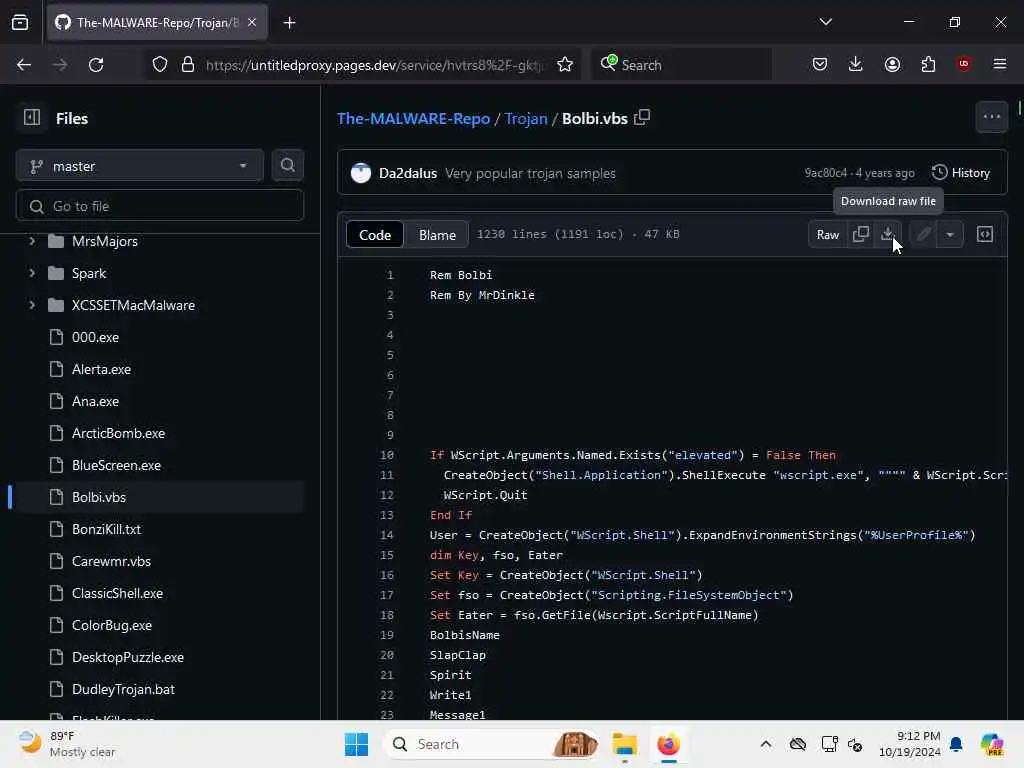Open the Trojan folder breadcrumb
Screen dimensions: 1024x768
click(526, 118)
